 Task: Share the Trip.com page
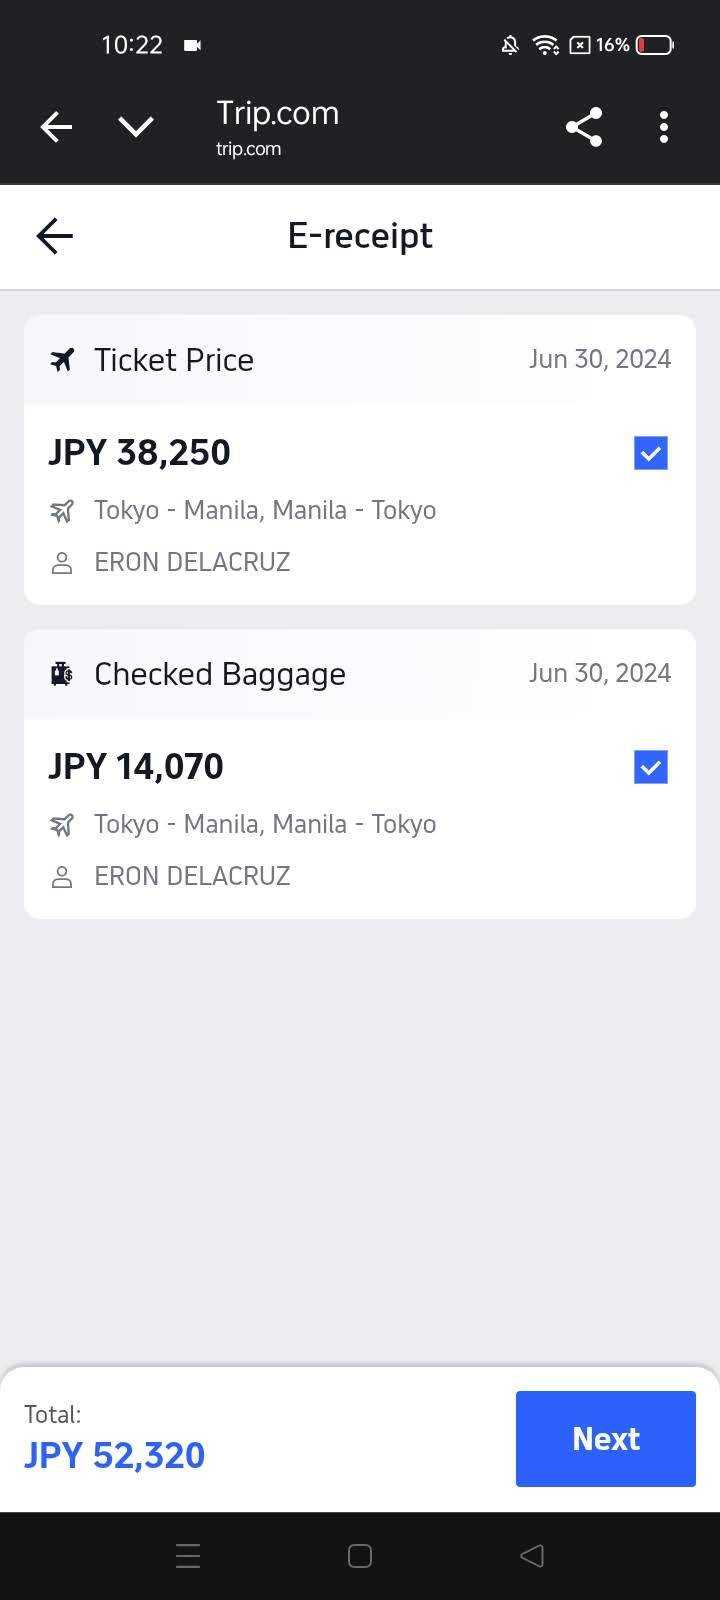[x=584, y=127]
